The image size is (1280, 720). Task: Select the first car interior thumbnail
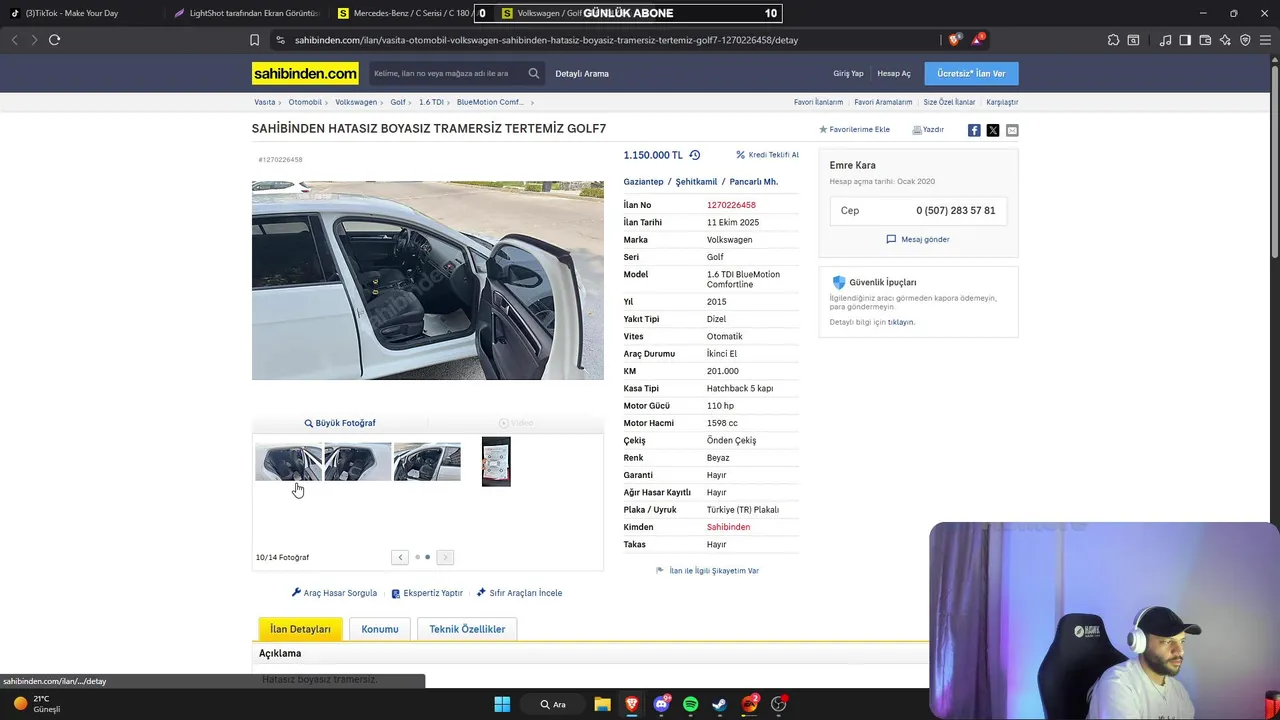(288, 462)
